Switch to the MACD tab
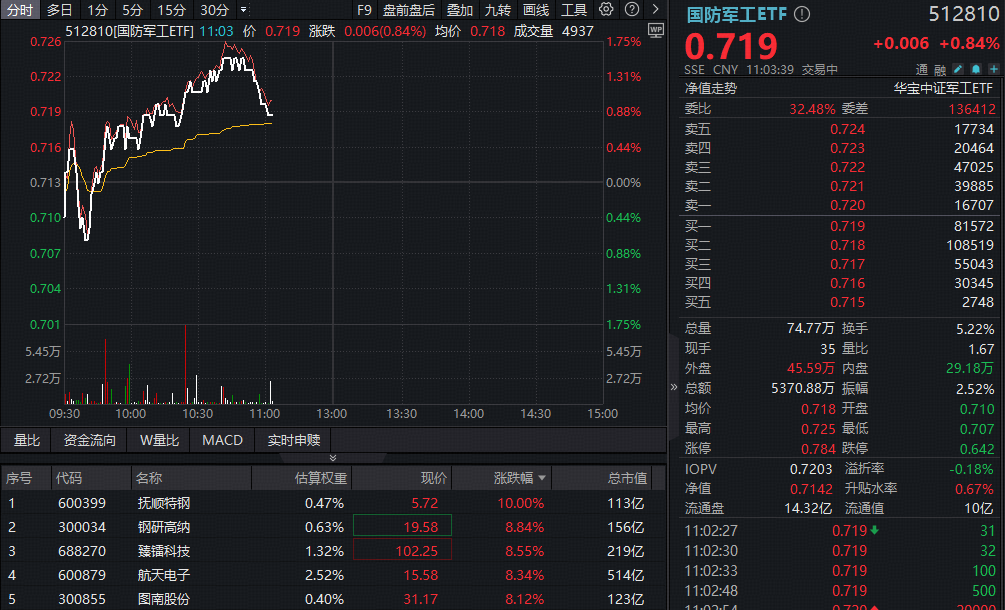The height and width of the screenshot is (610, 1005). 221,440
